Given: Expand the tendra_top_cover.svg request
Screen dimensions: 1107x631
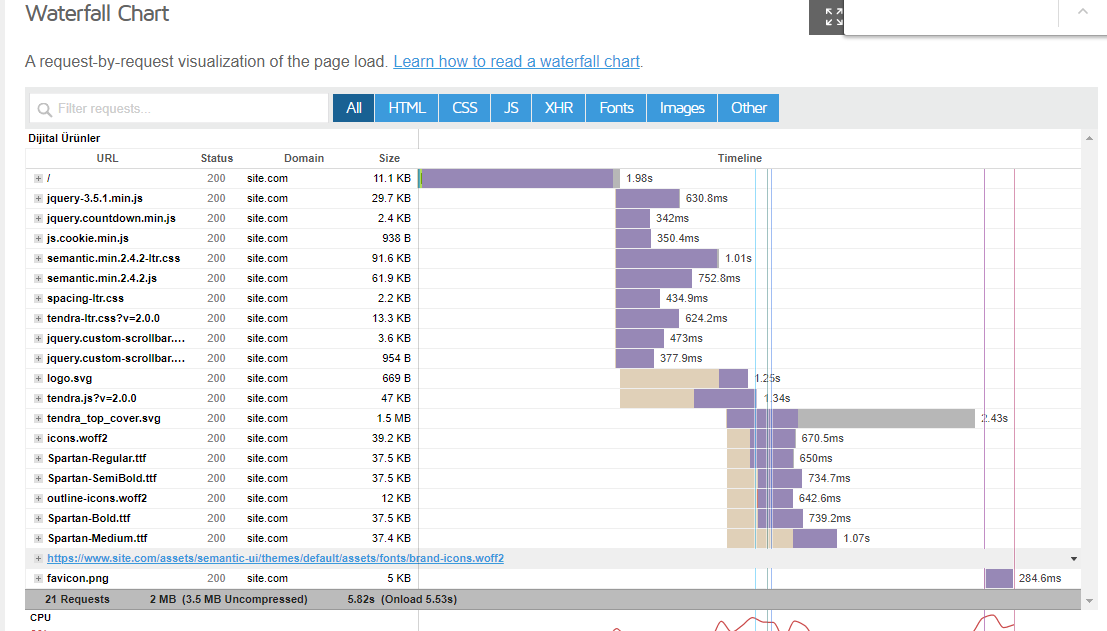Looking at the screenshot, I should 38,419.
